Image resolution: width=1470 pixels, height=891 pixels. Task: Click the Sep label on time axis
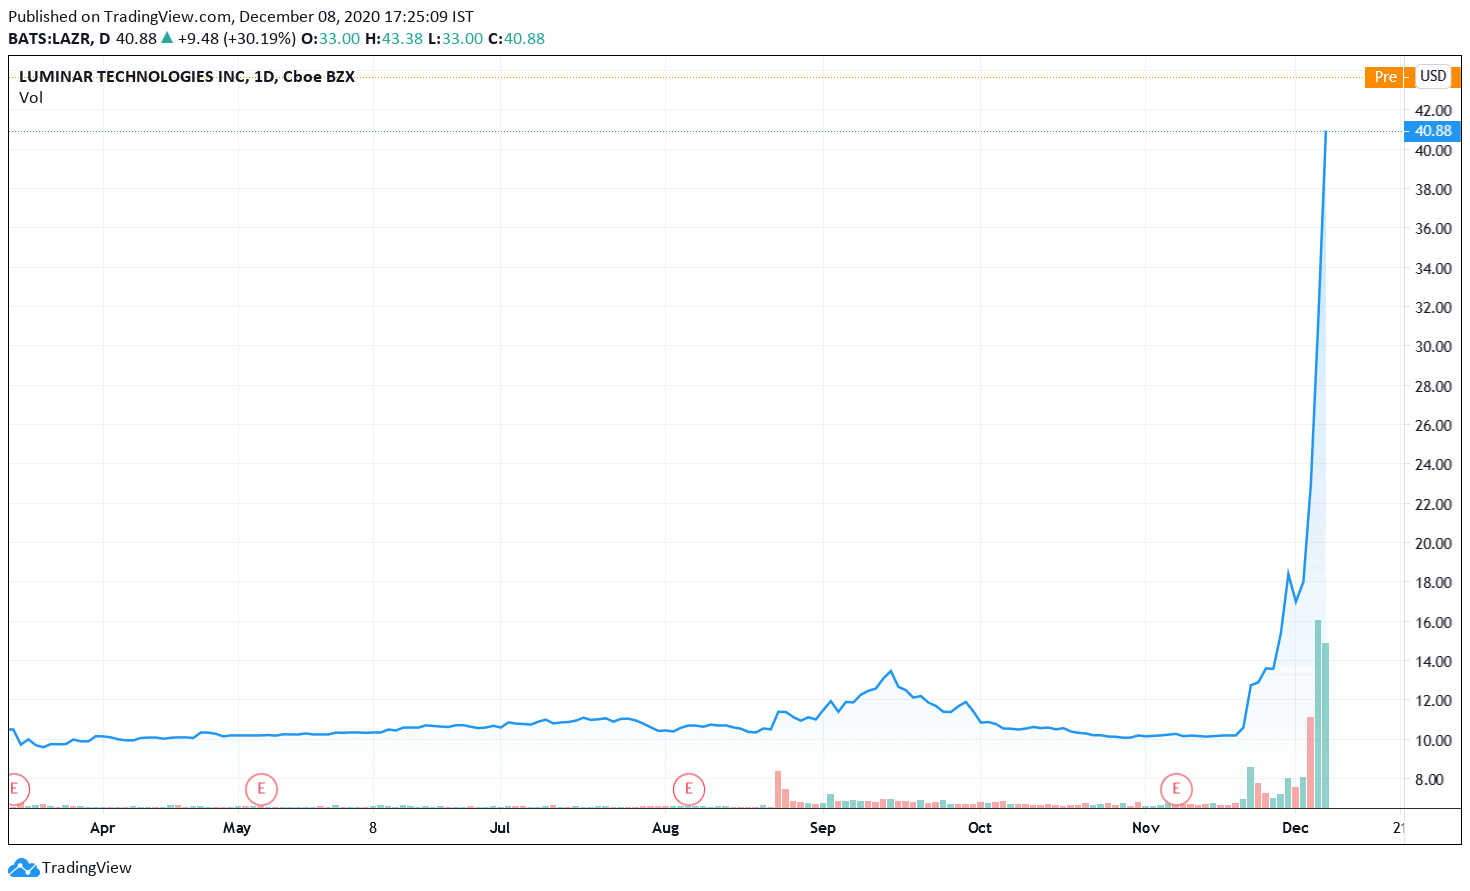click(x=822, y=828)
